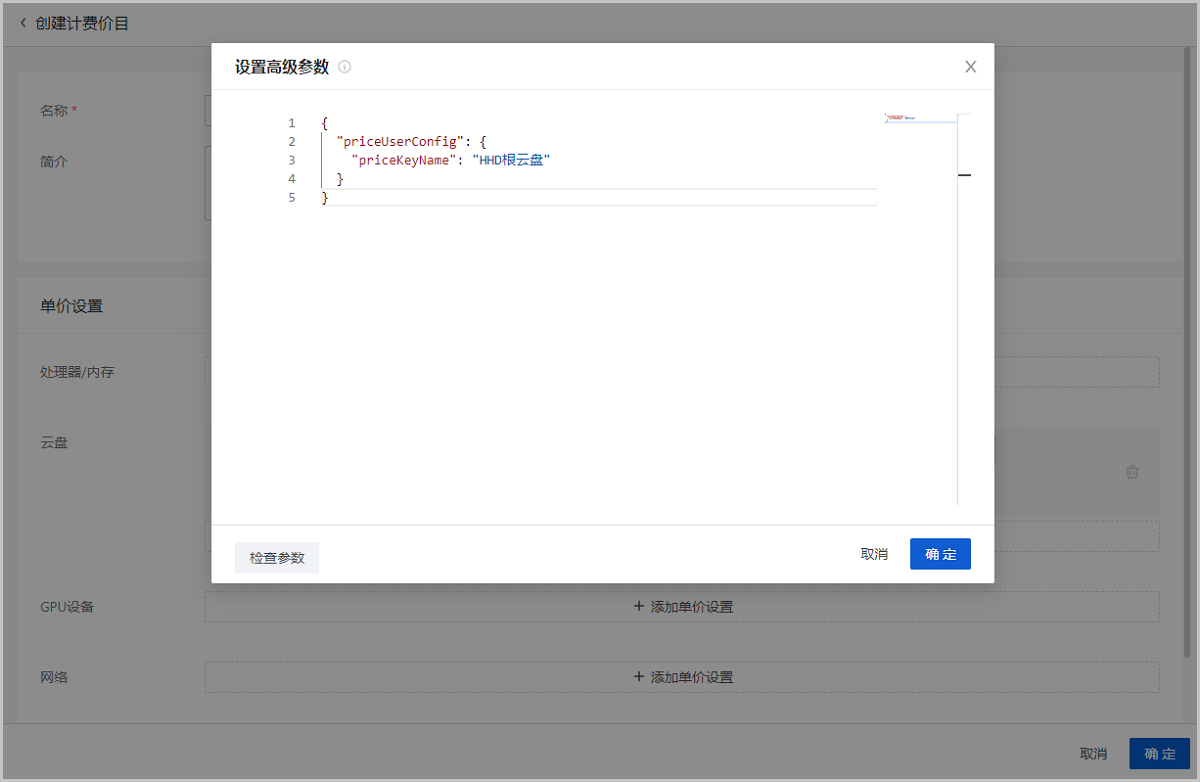Click the info icon next to 设置高级参数
1200x782 pixels.
(345, 67)
